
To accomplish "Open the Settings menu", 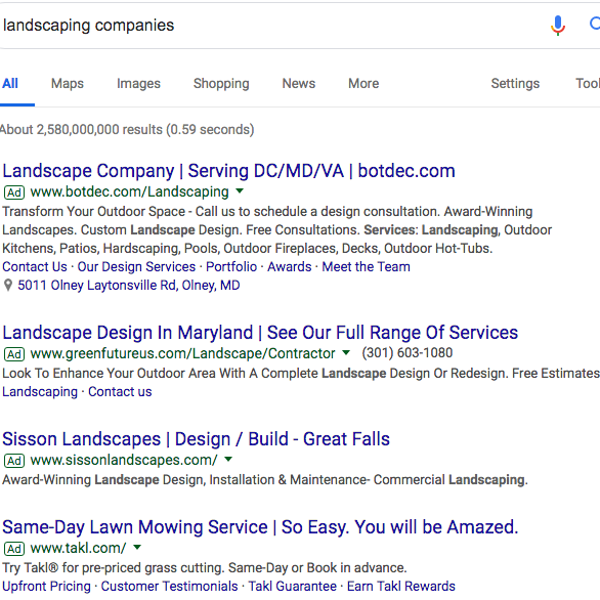I will pos(515,83).
